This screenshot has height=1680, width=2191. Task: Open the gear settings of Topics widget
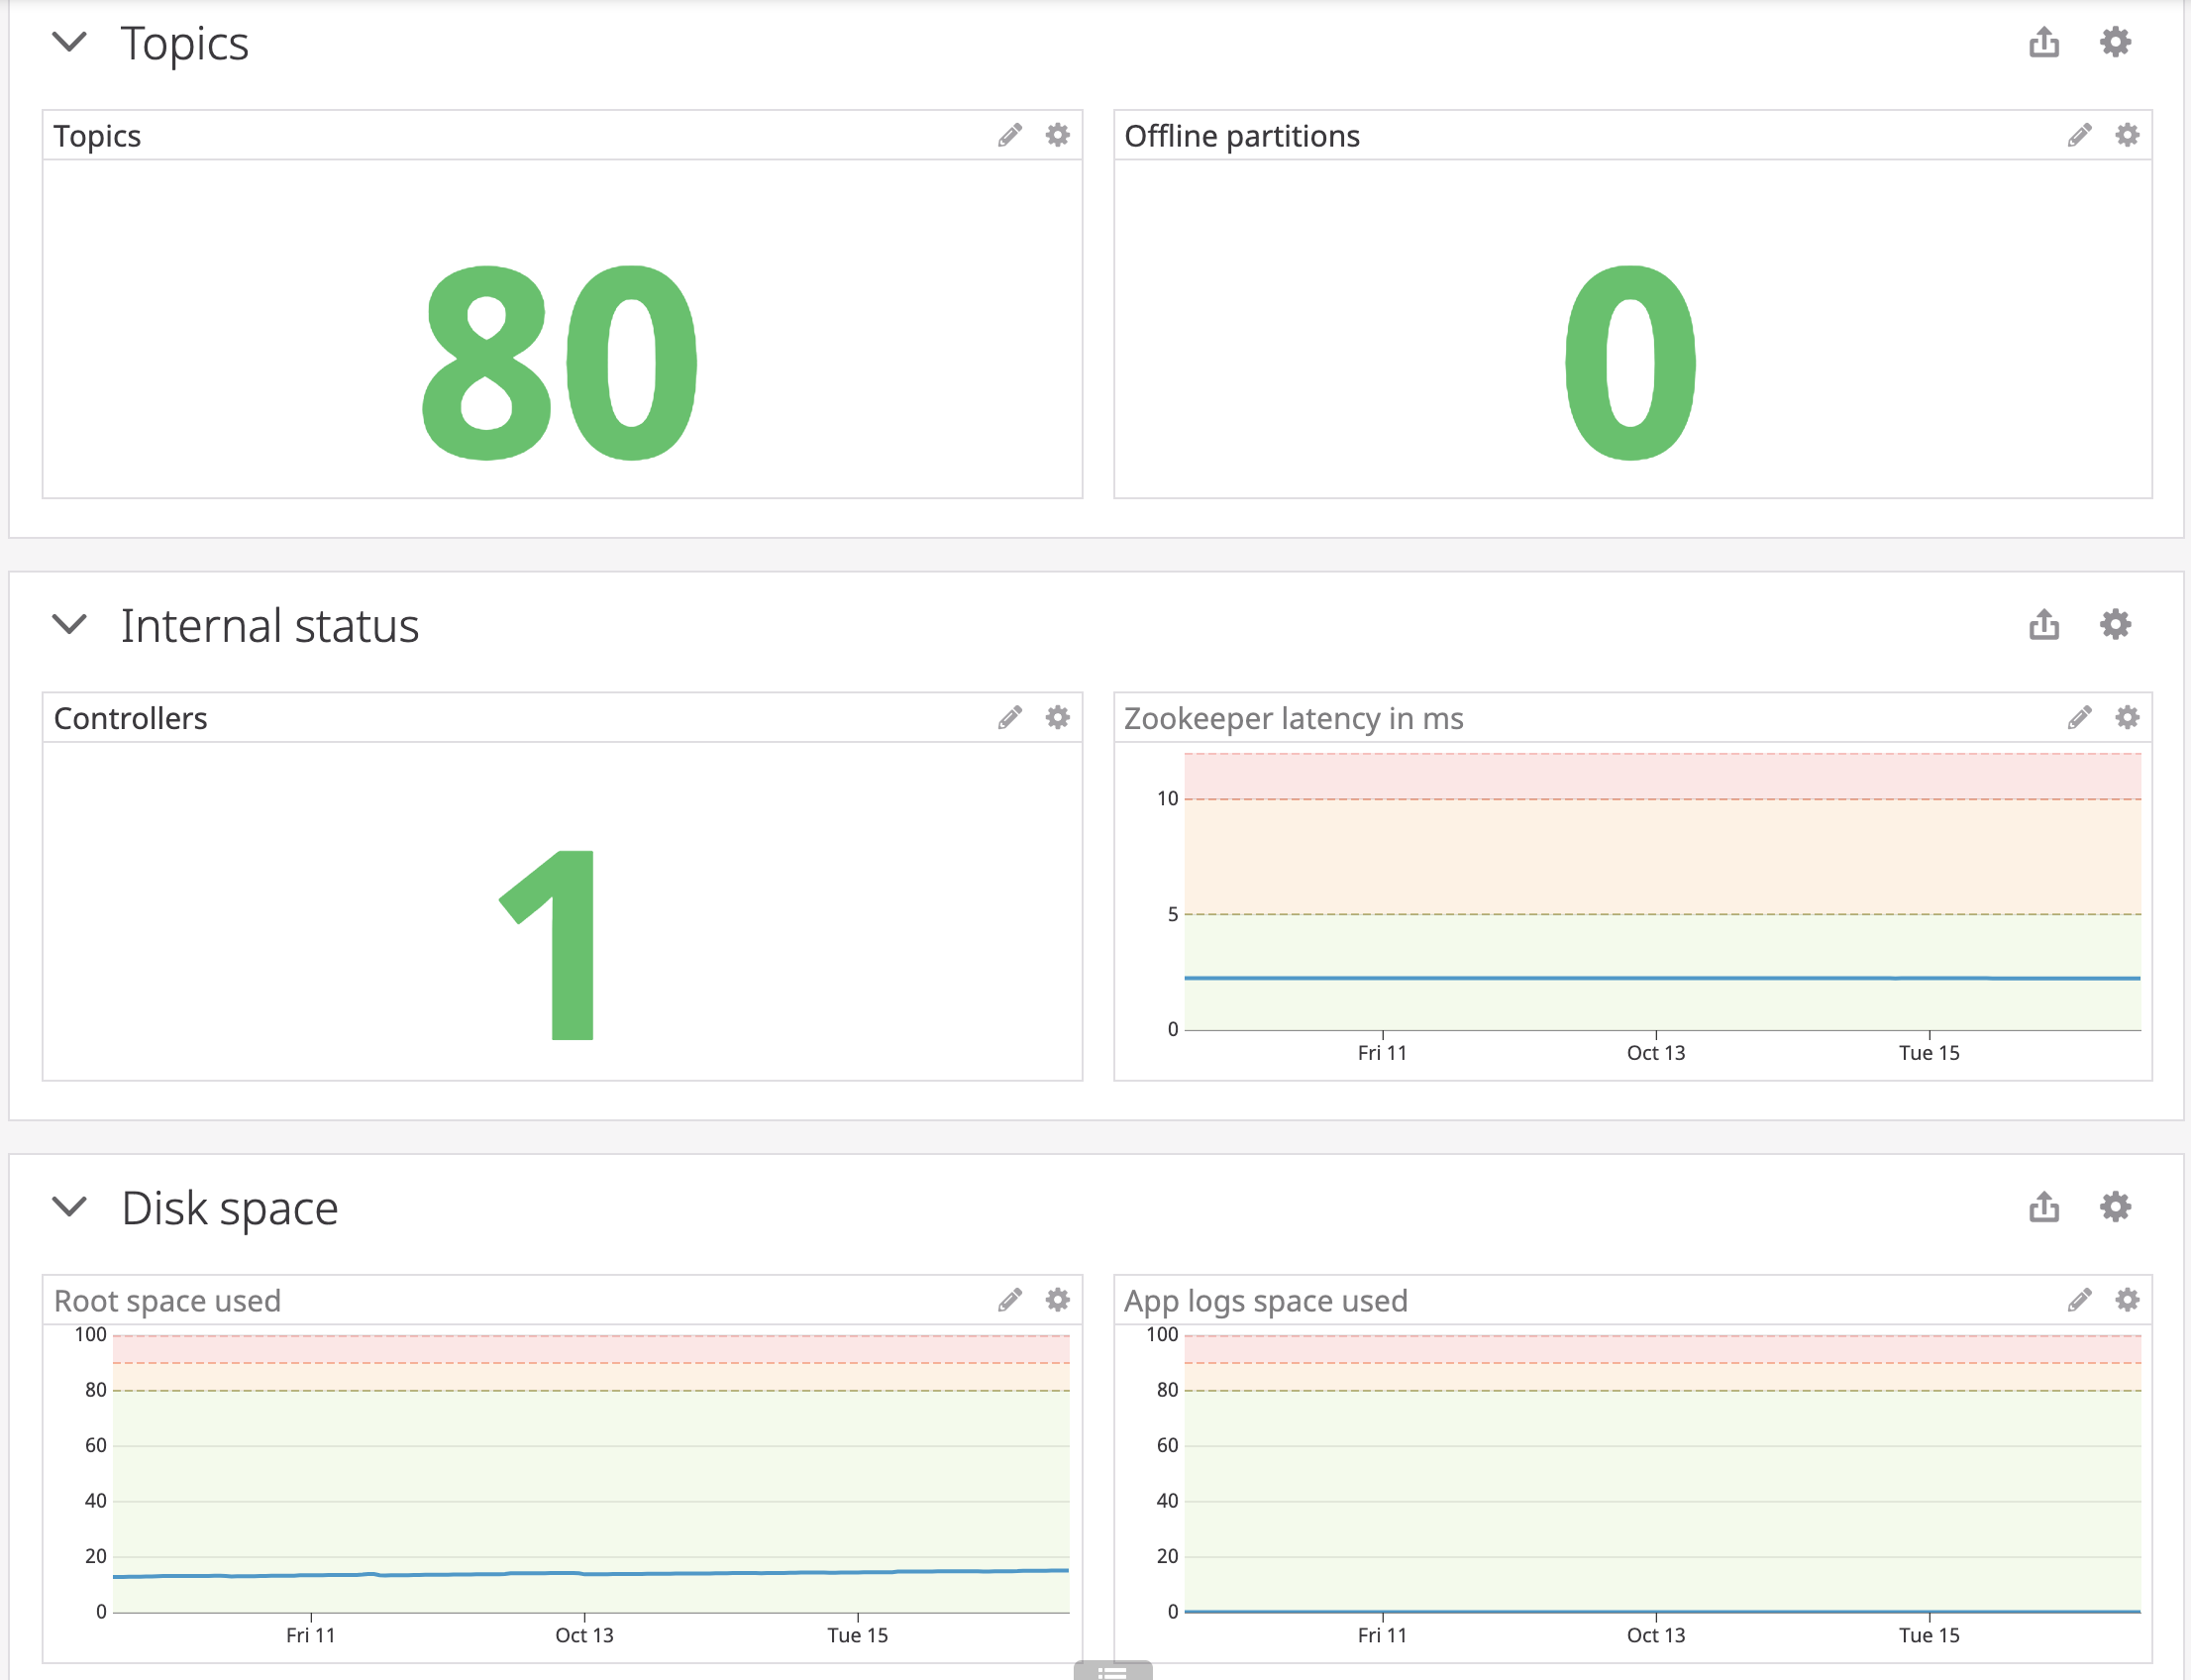1058,135
